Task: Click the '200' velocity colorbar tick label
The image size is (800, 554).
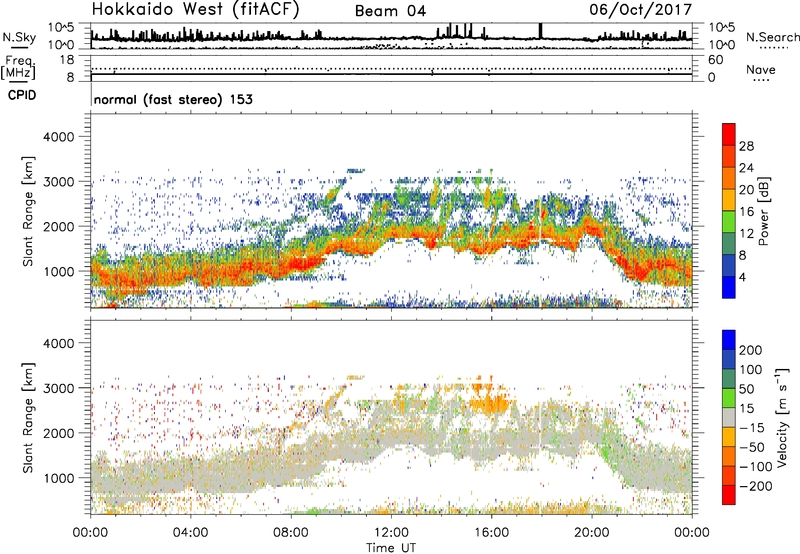Action: (751, 350)
